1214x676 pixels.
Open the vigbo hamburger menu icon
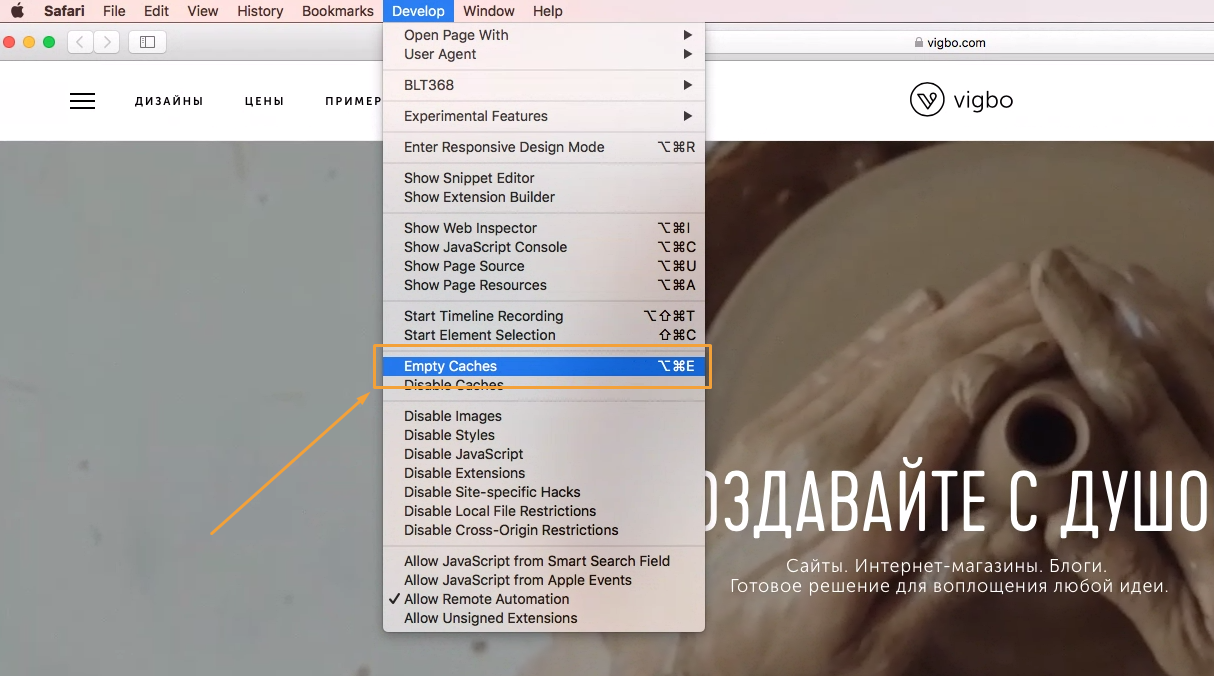tap(82, 101)
